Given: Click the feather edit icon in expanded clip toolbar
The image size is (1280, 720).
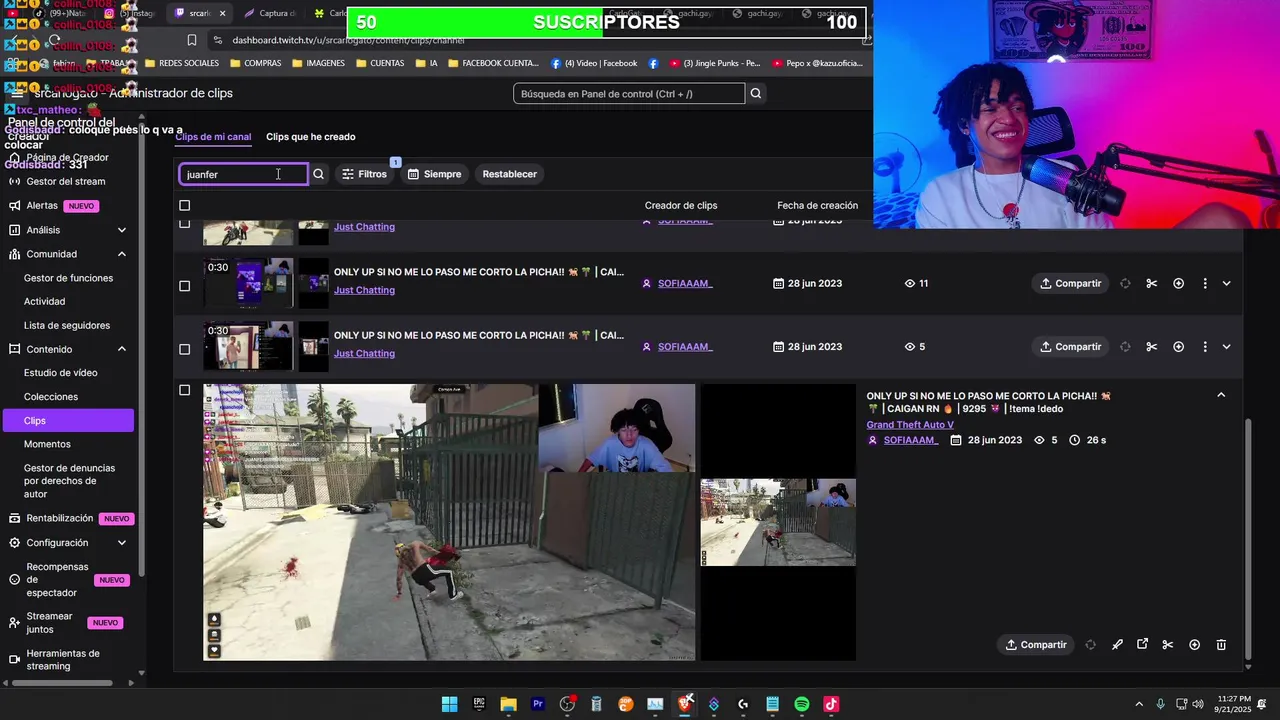Looking at the screenshot, I should (1117, 645).
